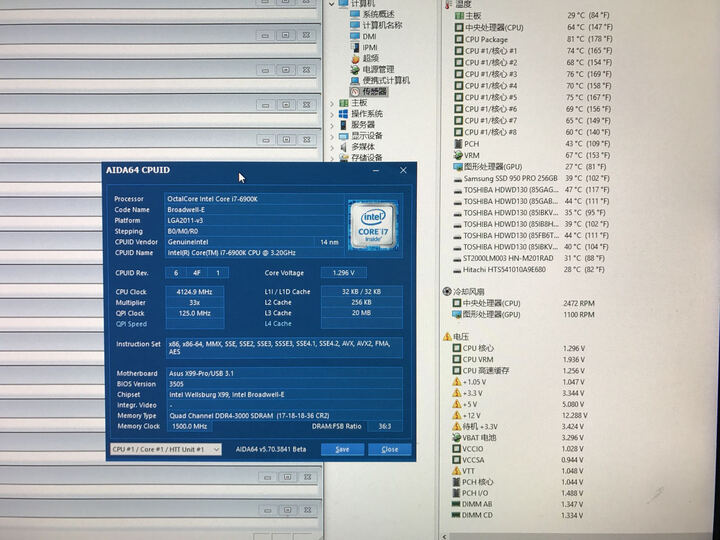Click the Close button in CPUID dialog
Viewport: 720px width, 540px height.
[x=389, y=449]
